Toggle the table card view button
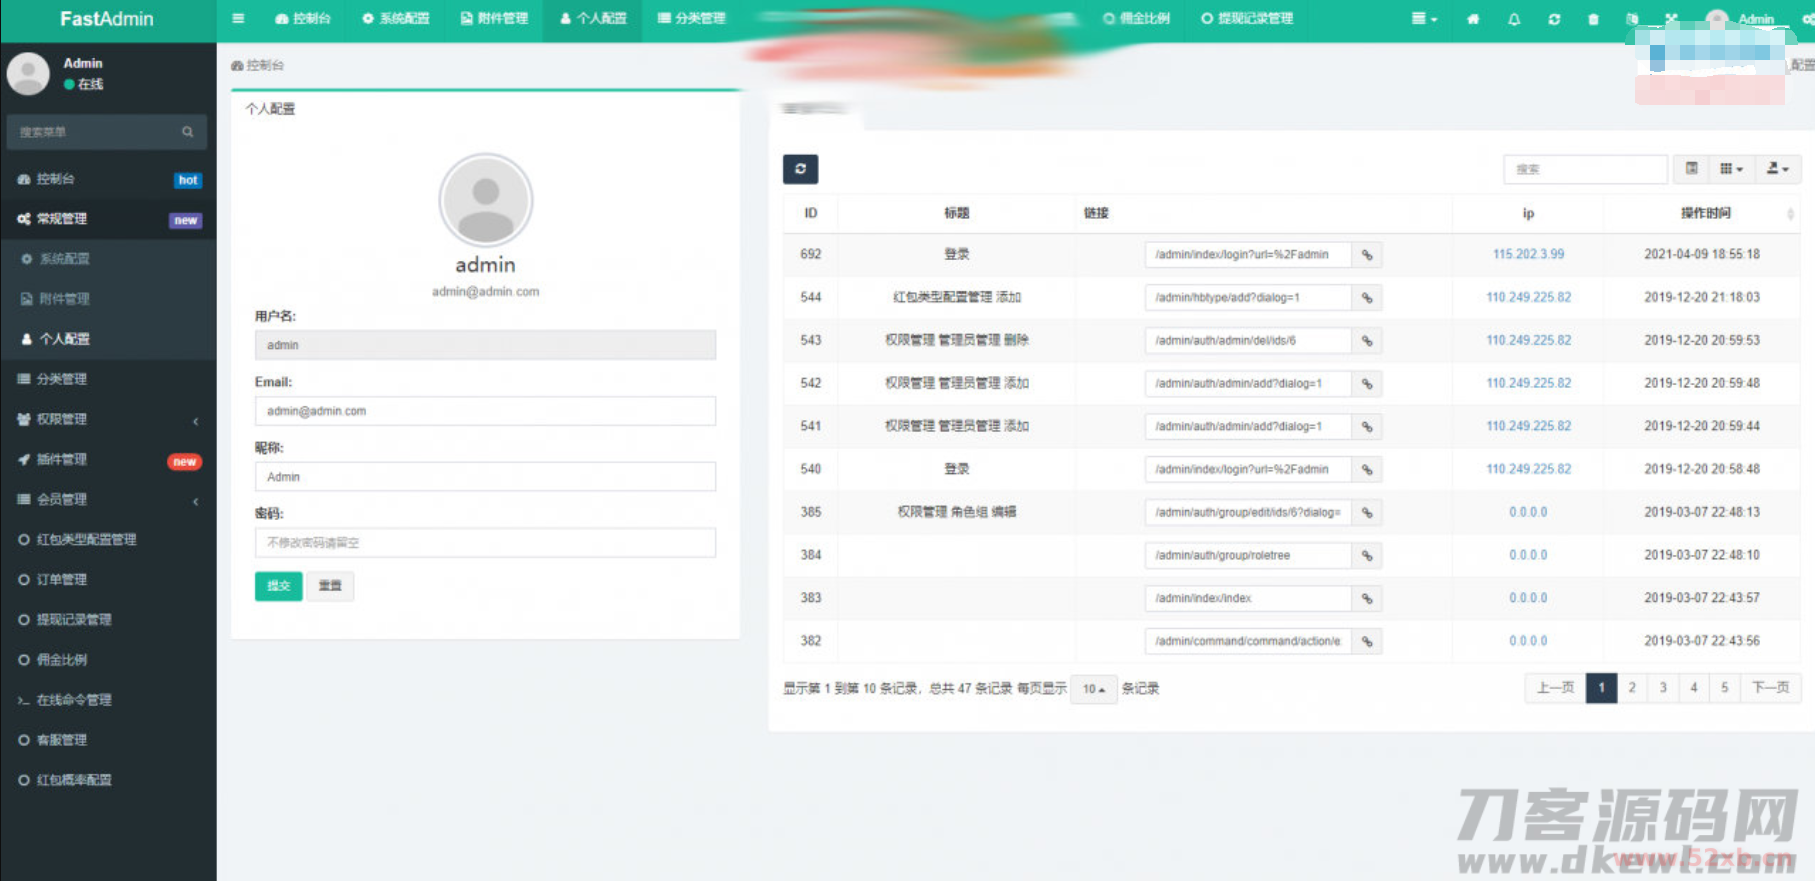This screenshot has height=881, width=1815. [x=1691, y=169]
